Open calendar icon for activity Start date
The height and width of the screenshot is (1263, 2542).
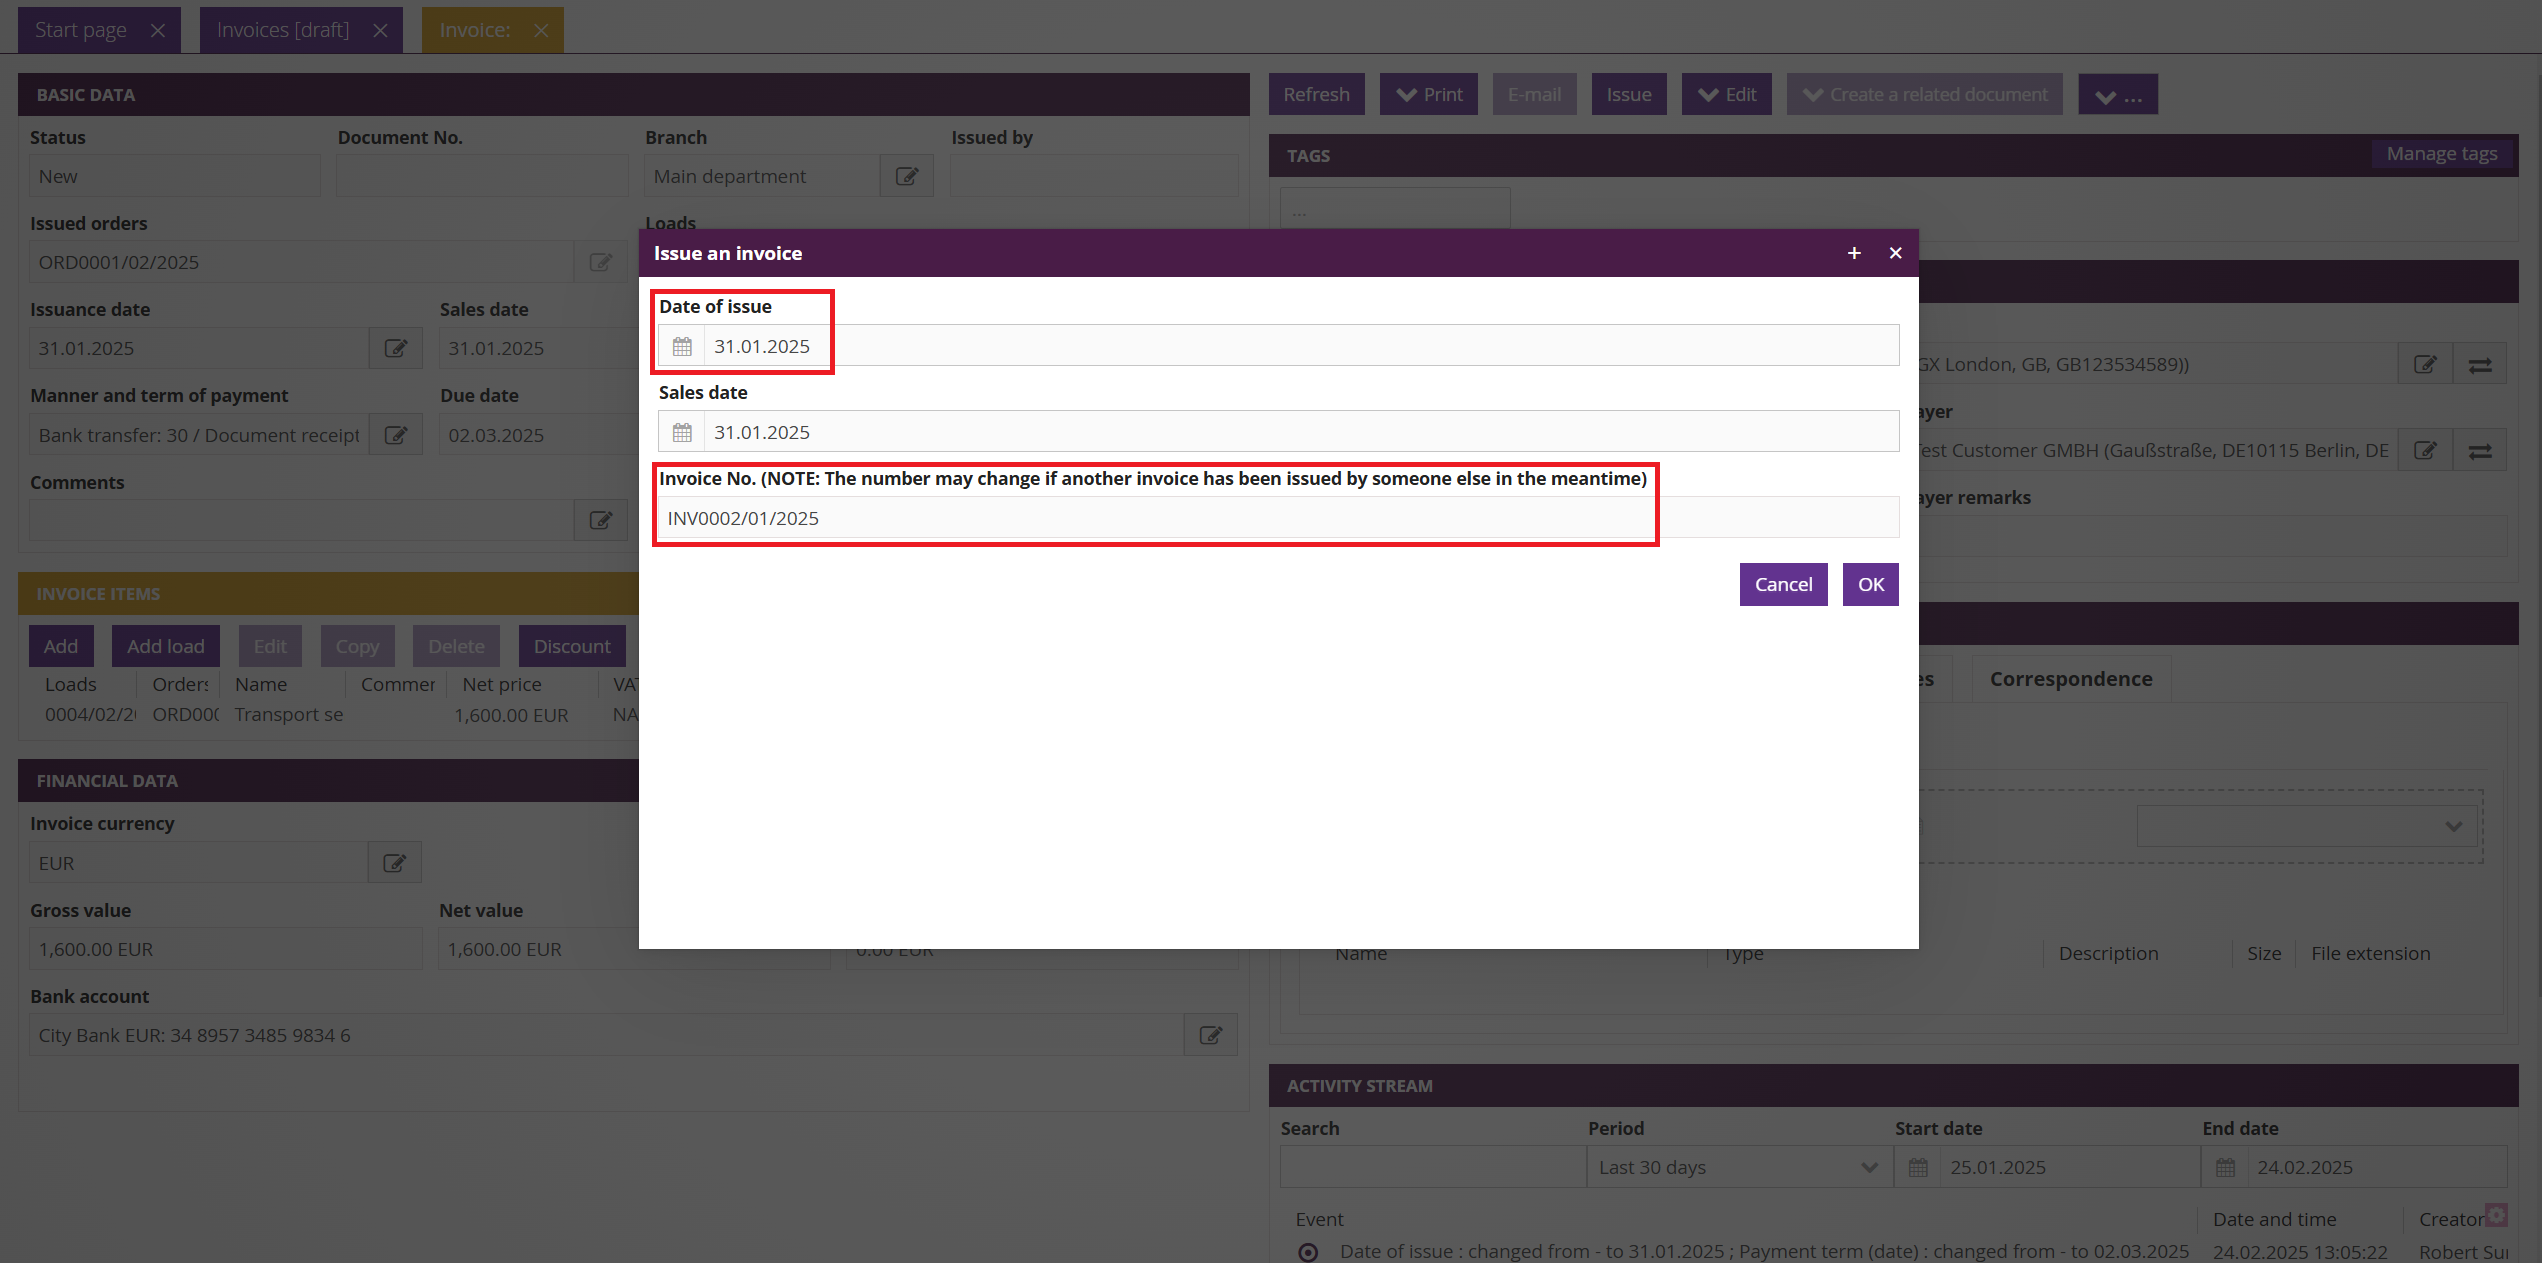(1917, 1167)
